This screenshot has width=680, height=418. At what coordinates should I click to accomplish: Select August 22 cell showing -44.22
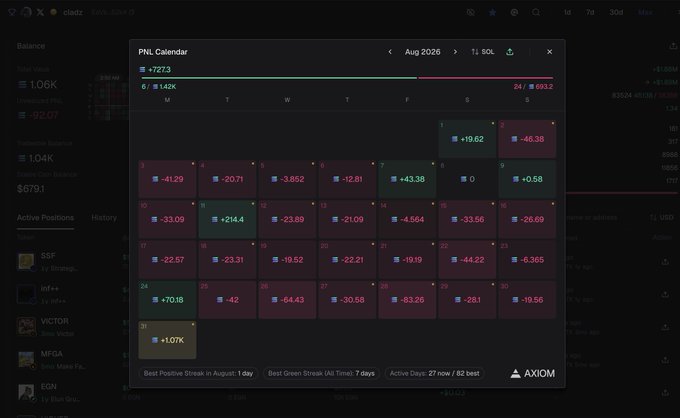[467, 260]
